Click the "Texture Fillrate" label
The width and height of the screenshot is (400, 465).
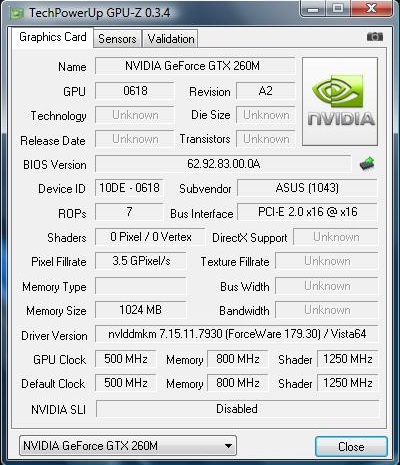(x=235, y=262)
